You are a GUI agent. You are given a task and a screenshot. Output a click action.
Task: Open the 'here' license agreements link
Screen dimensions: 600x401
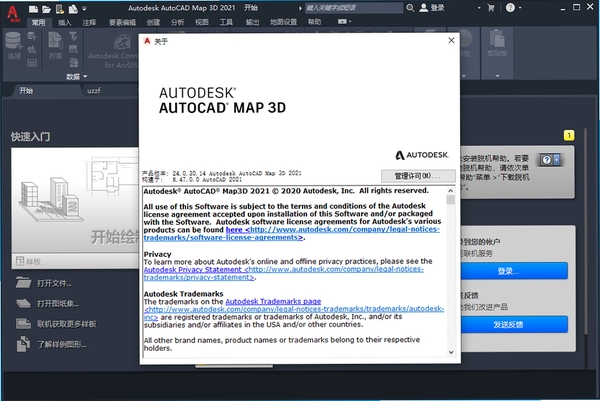point(234,230)
